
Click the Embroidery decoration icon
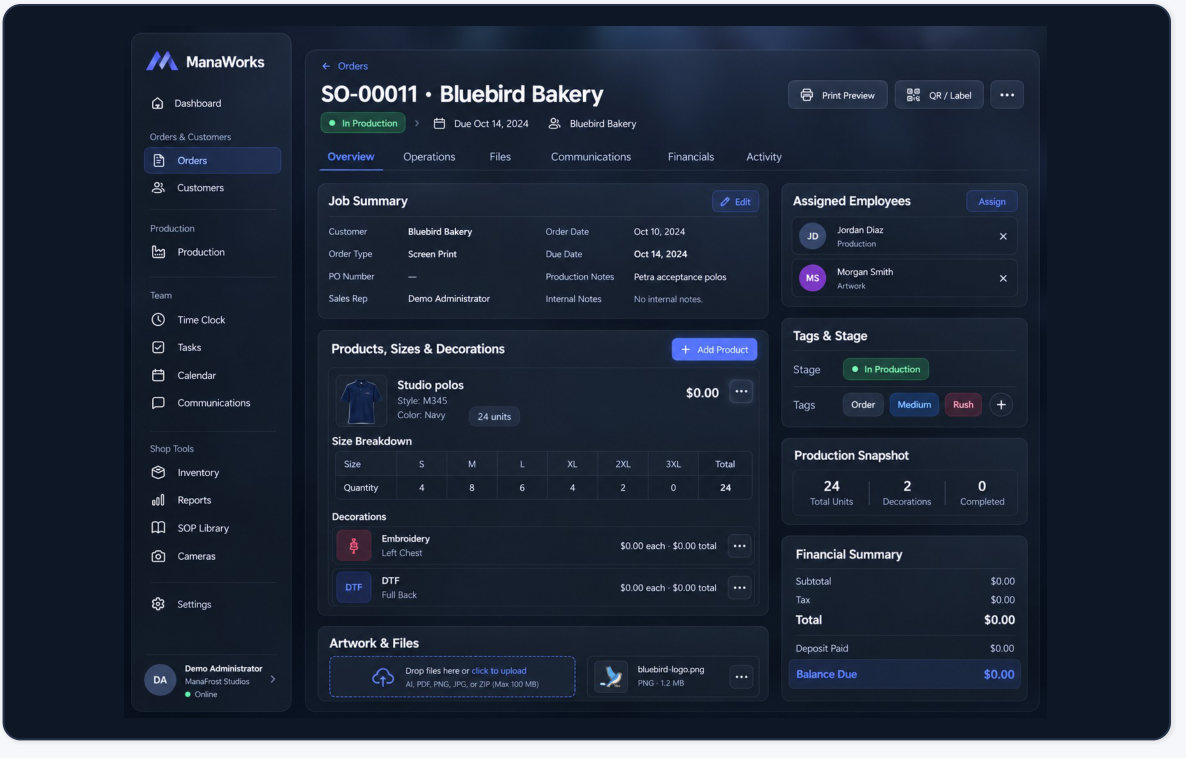353,545
